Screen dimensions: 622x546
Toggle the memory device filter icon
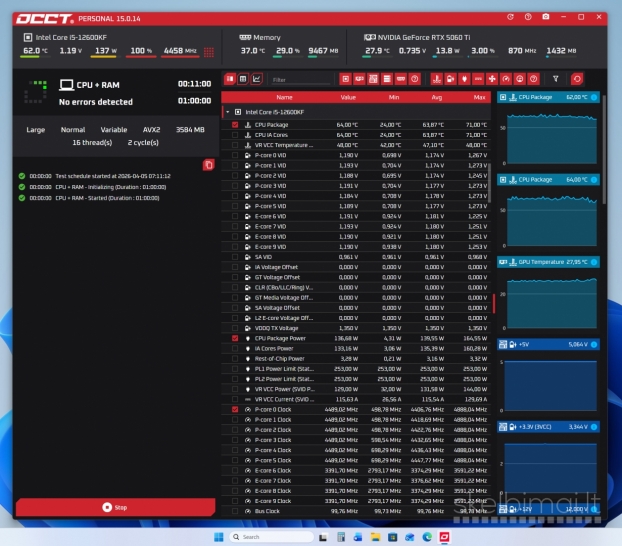click(x=401, y=79)
